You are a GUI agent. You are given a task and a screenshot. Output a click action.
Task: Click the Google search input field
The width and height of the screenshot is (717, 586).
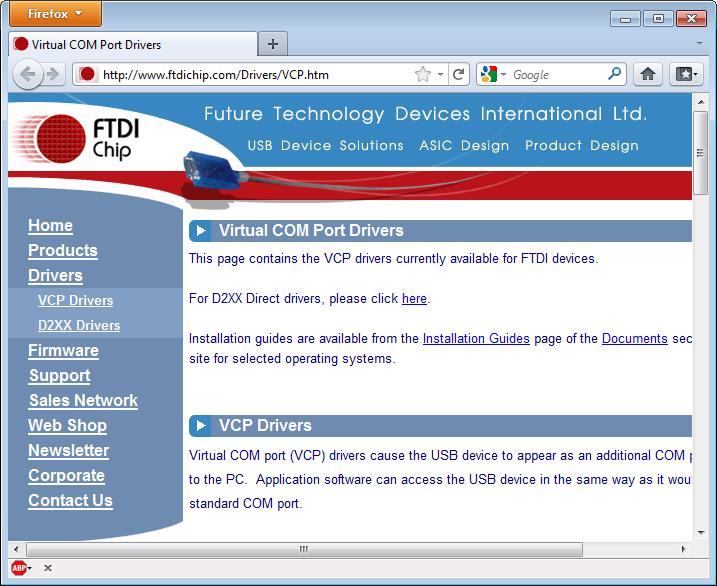(558, 74)
